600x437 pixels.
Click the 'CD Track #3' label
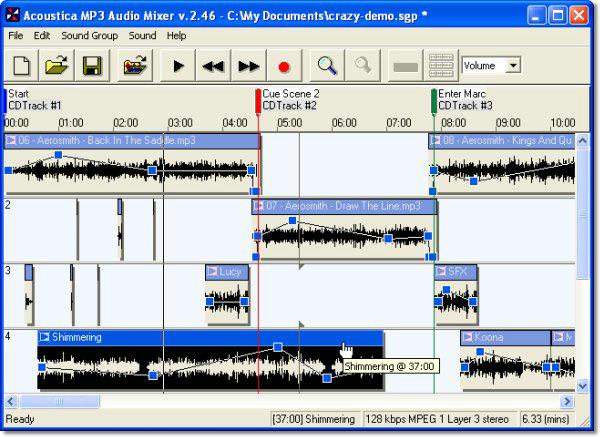click(x=465, y=106)
